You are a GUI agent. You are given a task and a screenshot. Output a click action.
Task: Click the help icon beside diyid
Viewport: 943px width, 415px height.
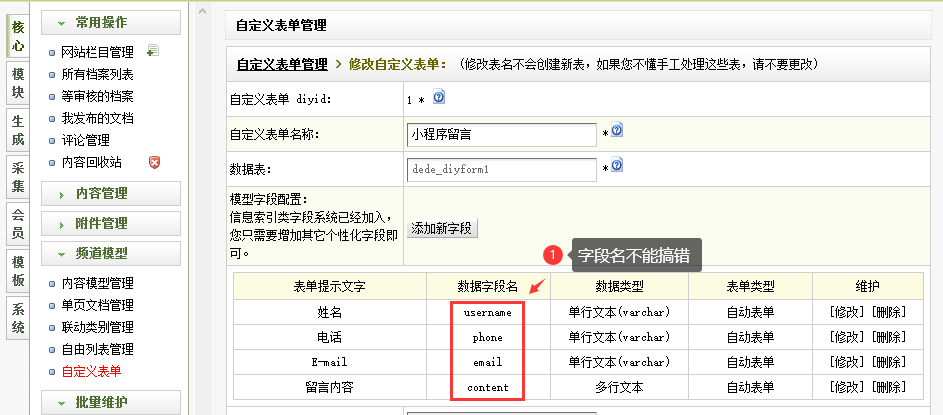point(439,98)
